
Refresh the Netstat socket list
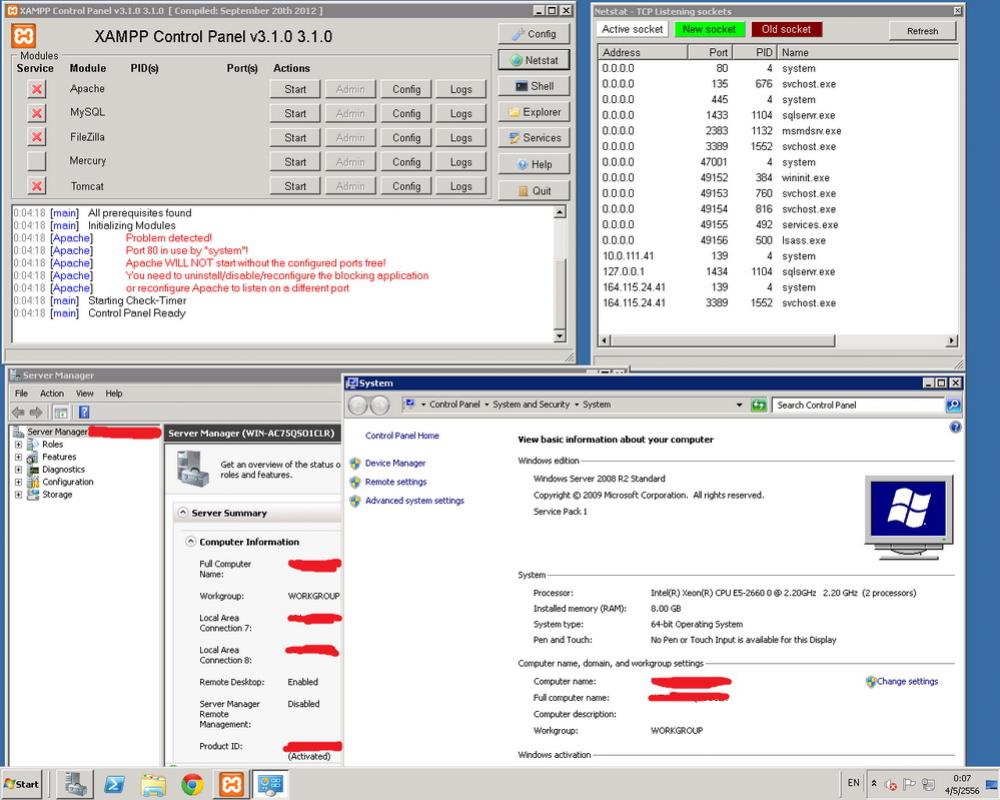(x=922, y=31)
